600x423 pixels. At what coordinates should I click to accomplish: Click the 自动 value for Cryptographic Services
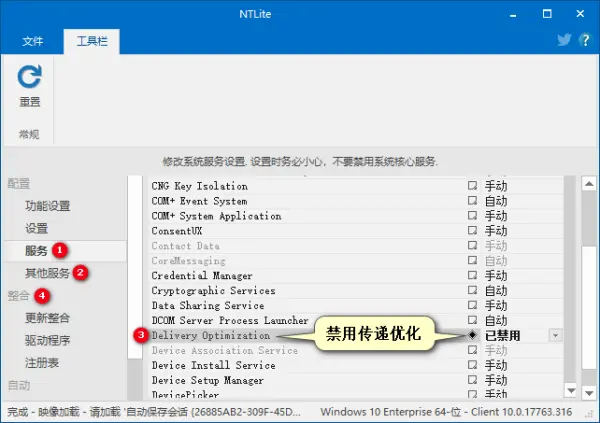tap(496, 291)
